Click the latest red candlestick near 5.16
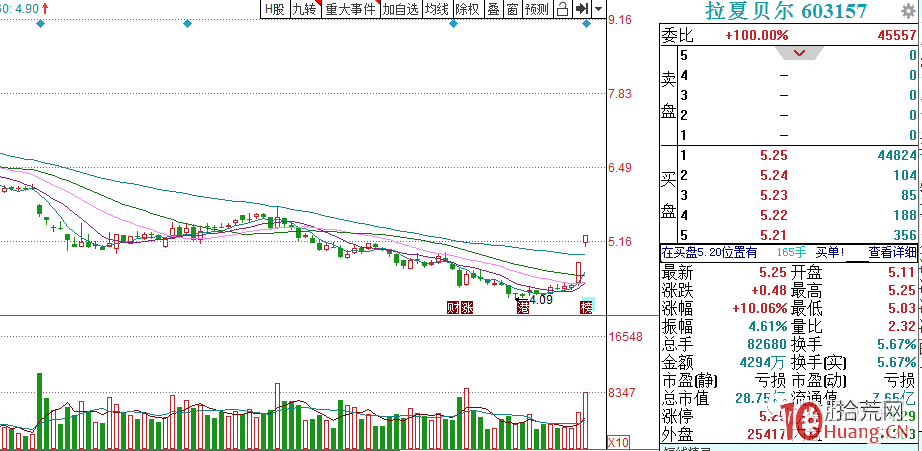 point(586,240)
